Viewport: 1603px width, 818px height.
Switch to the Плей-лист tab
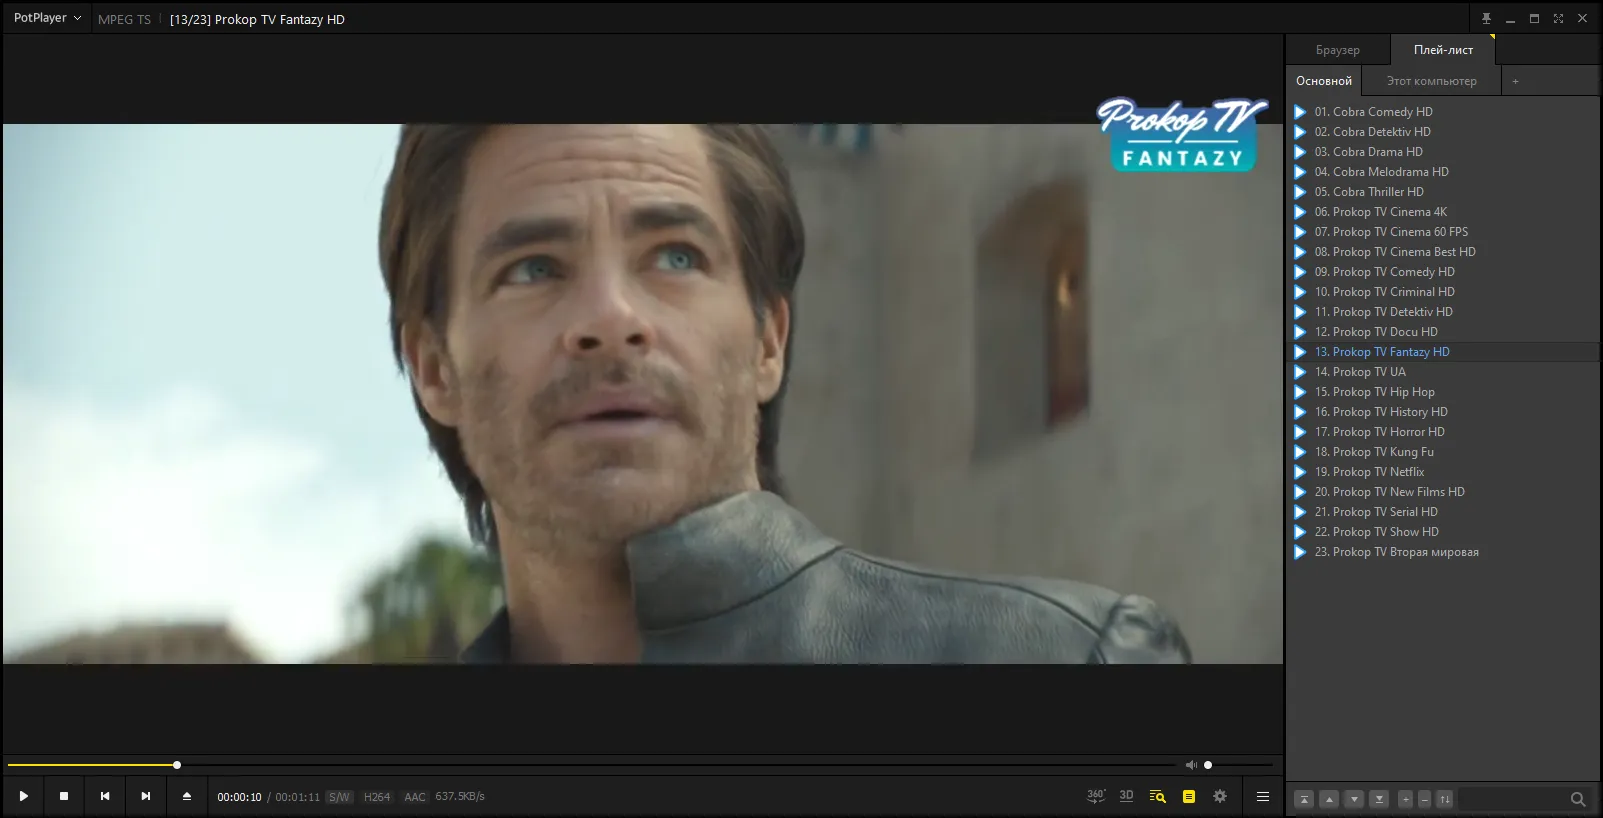[1443, 50]
